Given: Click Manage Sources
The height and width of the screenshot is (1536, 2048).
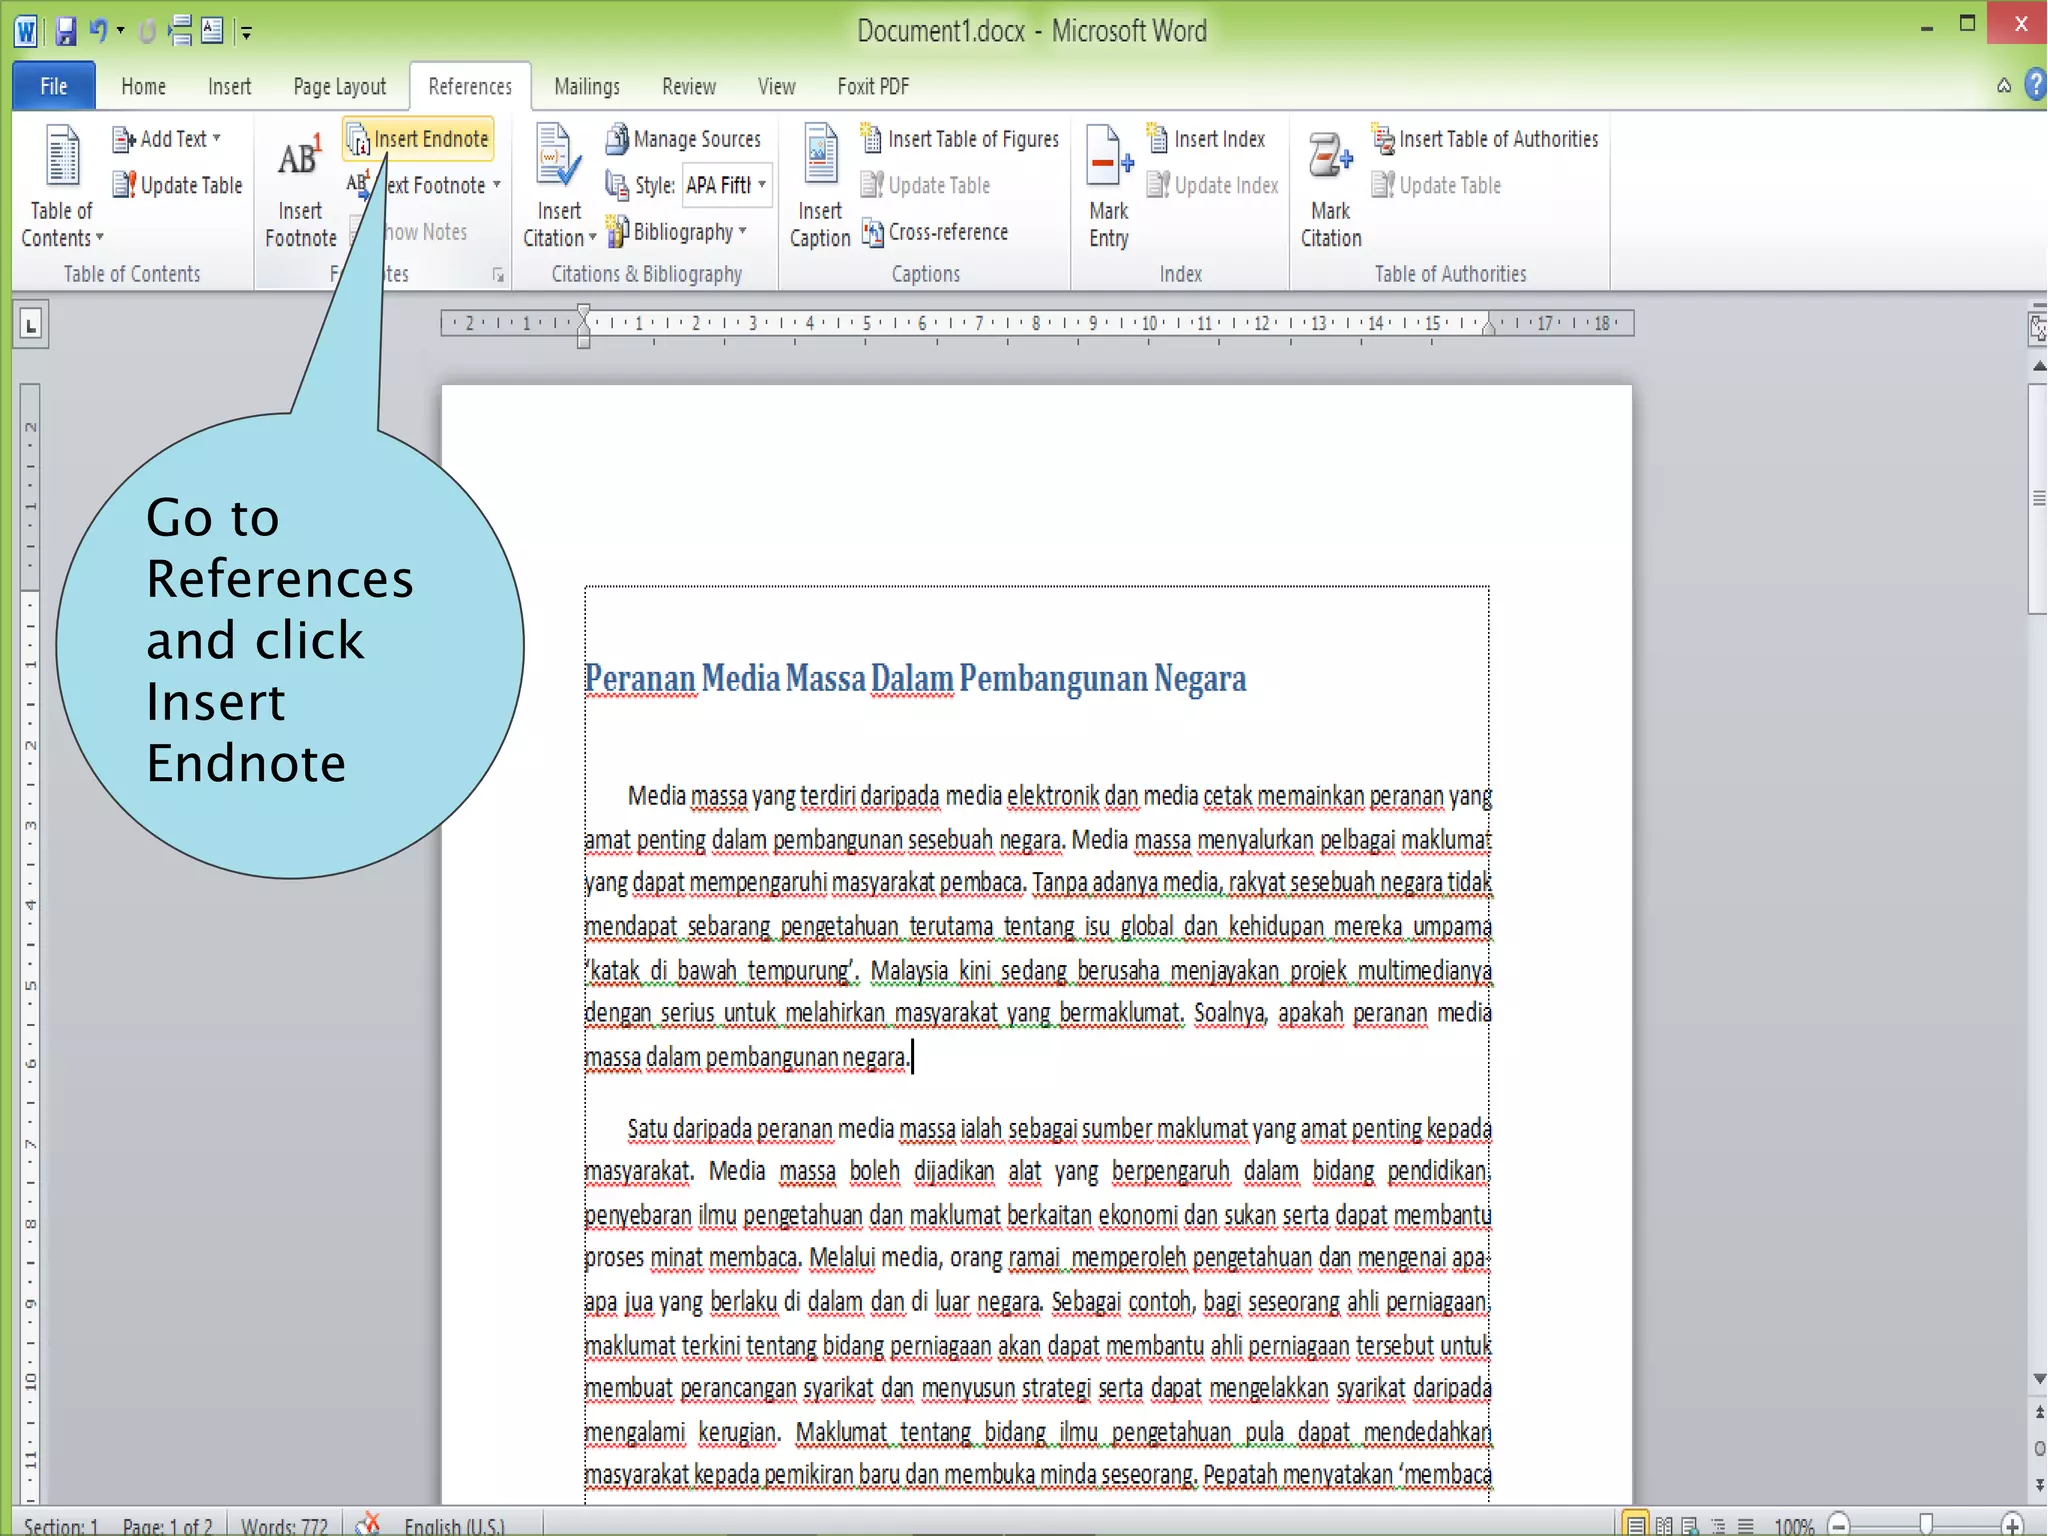Looking at the screenshot, I should [x=684, y=139].
